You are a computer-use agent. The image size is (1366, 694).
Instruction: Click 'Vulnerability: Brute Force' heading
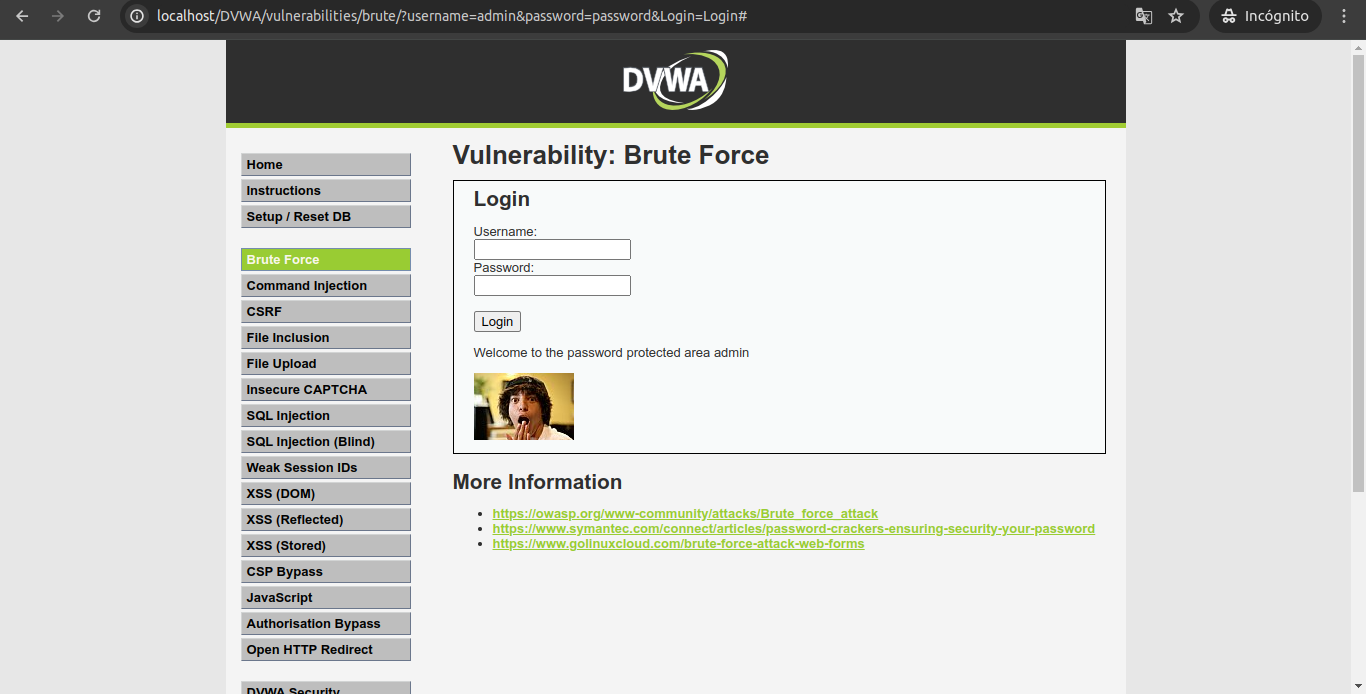[611, 156]
